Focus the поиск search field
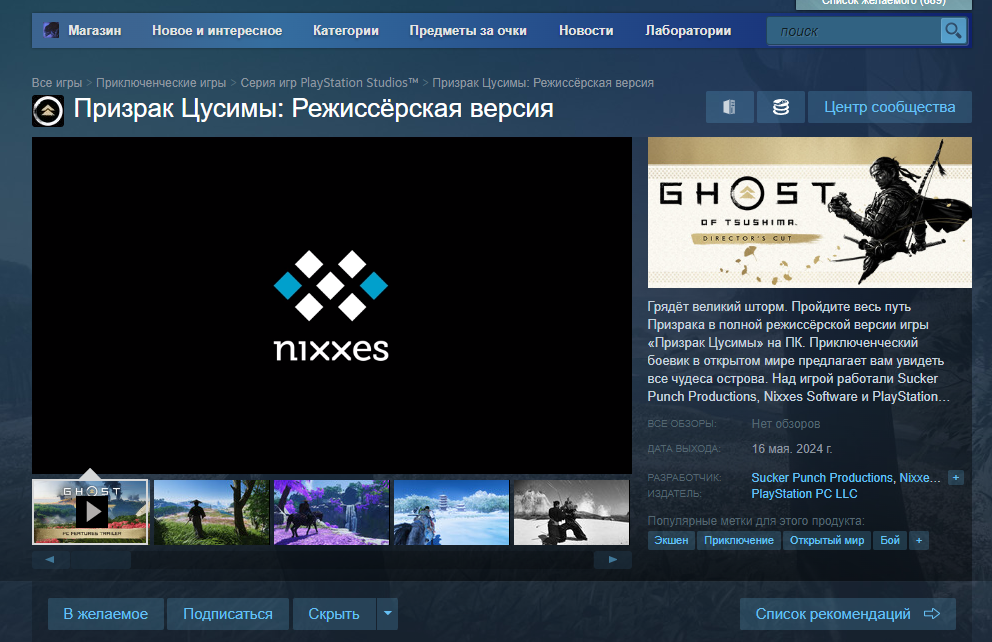Viewport: 992px width, 642px height. (853, 31)
